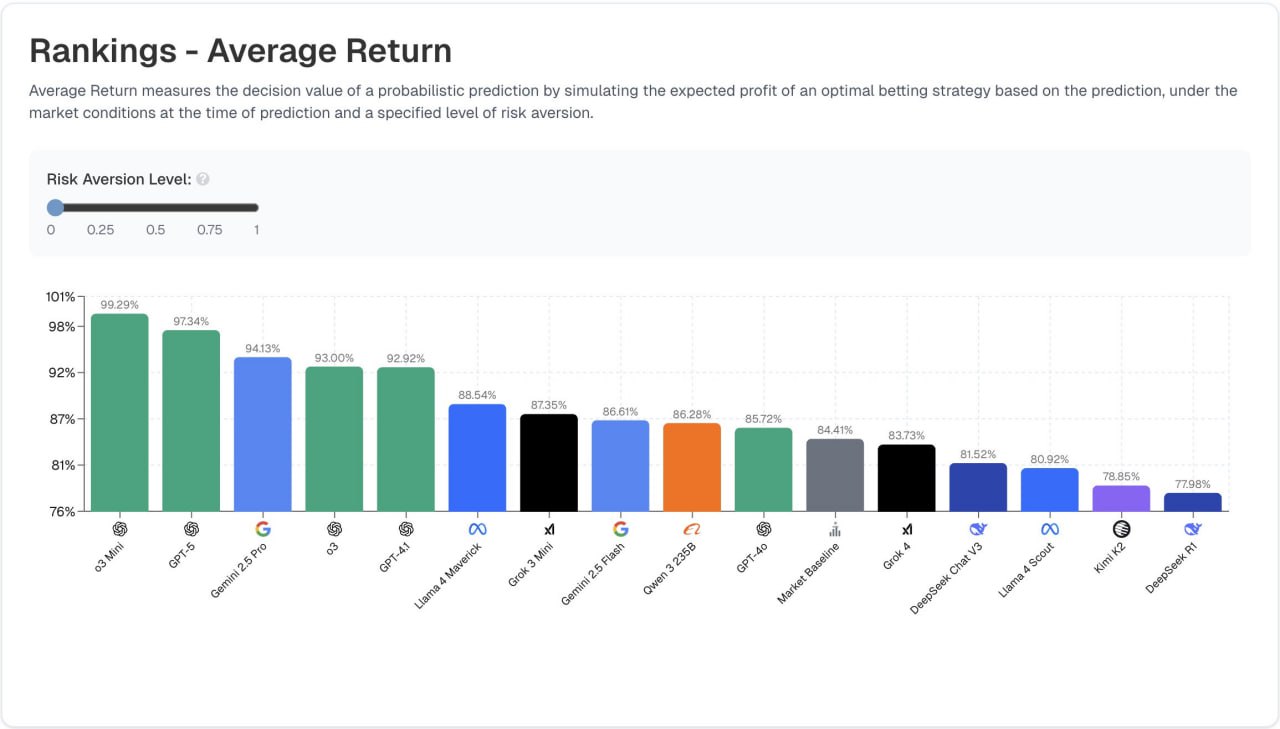
Task: Click the OpenAI icon under GPT-4o bar
Action: [x=764, y=529]
